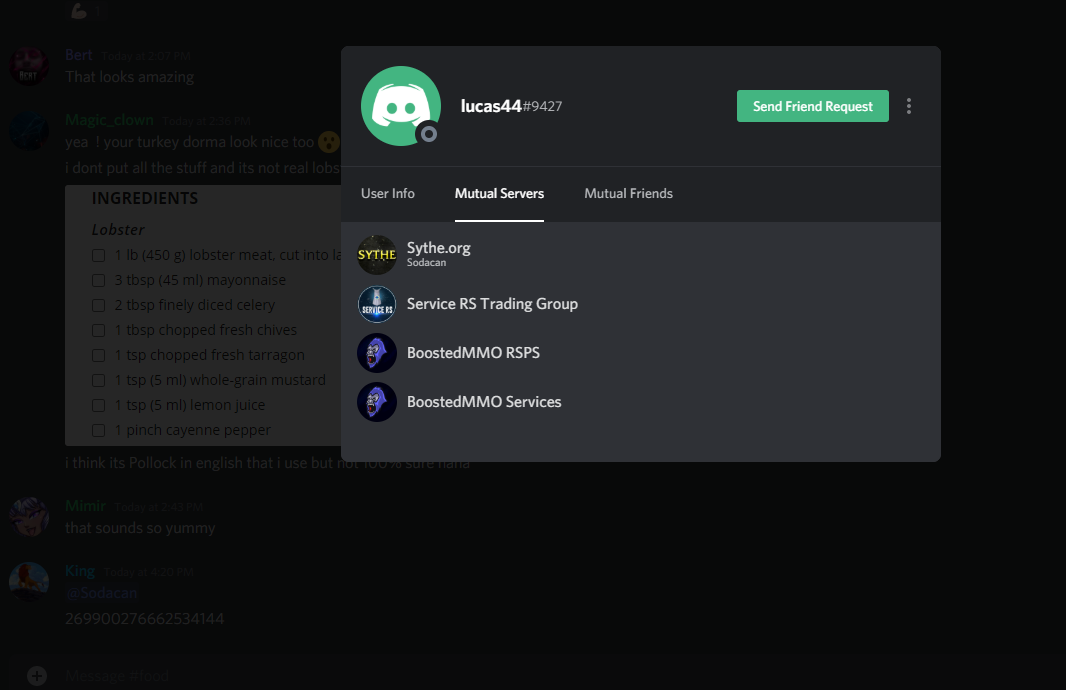This screenshot has width=1066, height=690.
Task: Check the chopped fresh tarragon box
Action: [x=99, y=356]
